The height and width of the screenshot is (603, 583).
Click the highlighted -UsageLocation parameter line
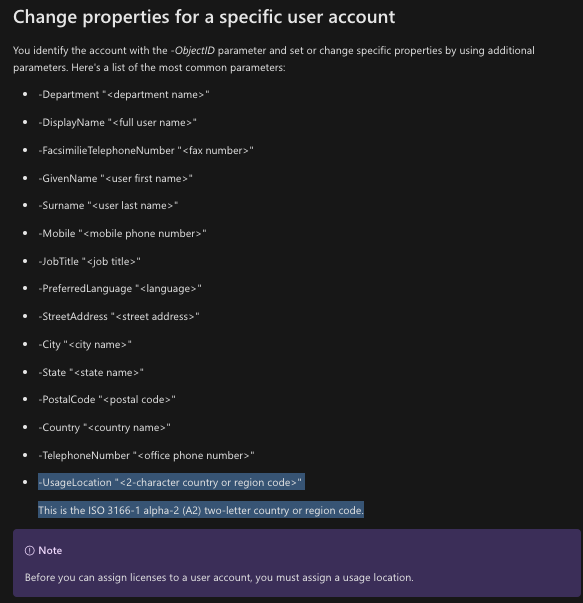pyautogui.click(x=172, y=482)
